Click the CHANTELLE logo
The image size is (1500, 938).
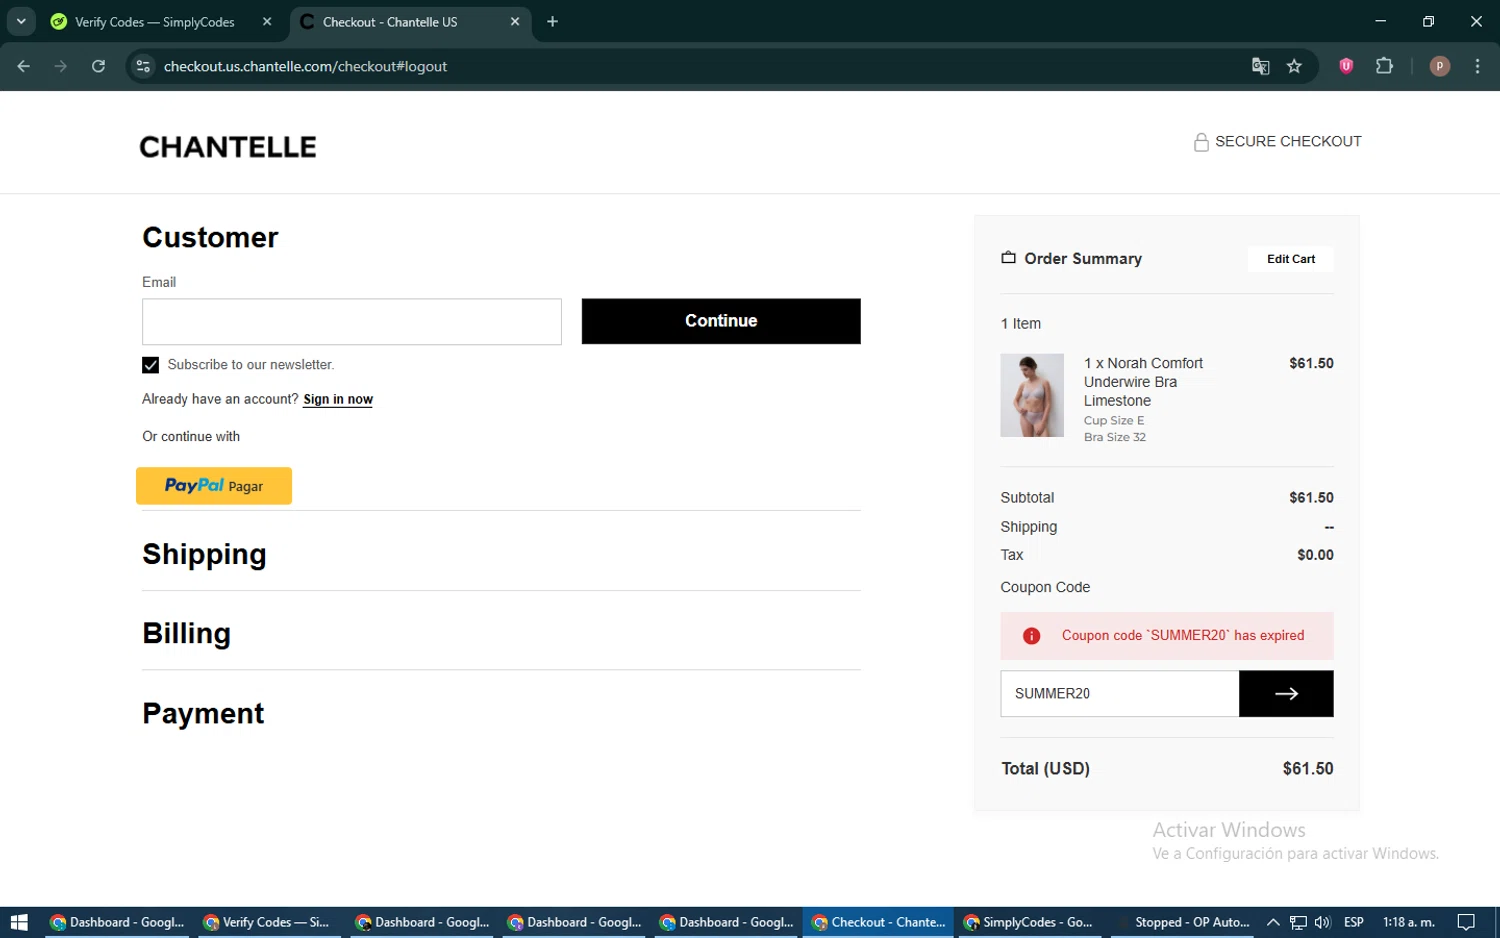(228, 147)
